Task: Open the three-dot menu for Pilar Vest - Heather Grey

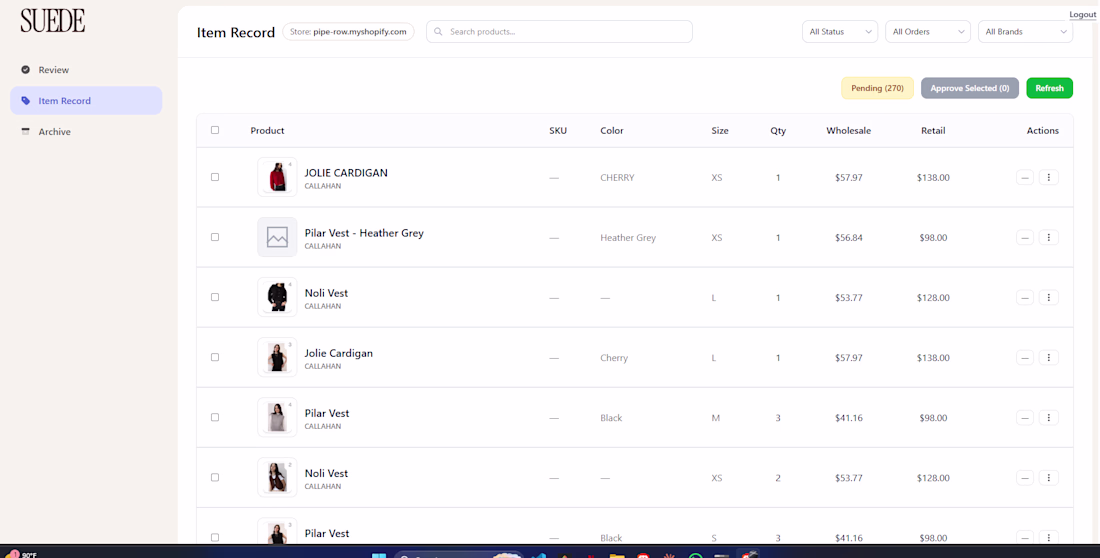Action: pyautogui.click(x=1049, y=237)
